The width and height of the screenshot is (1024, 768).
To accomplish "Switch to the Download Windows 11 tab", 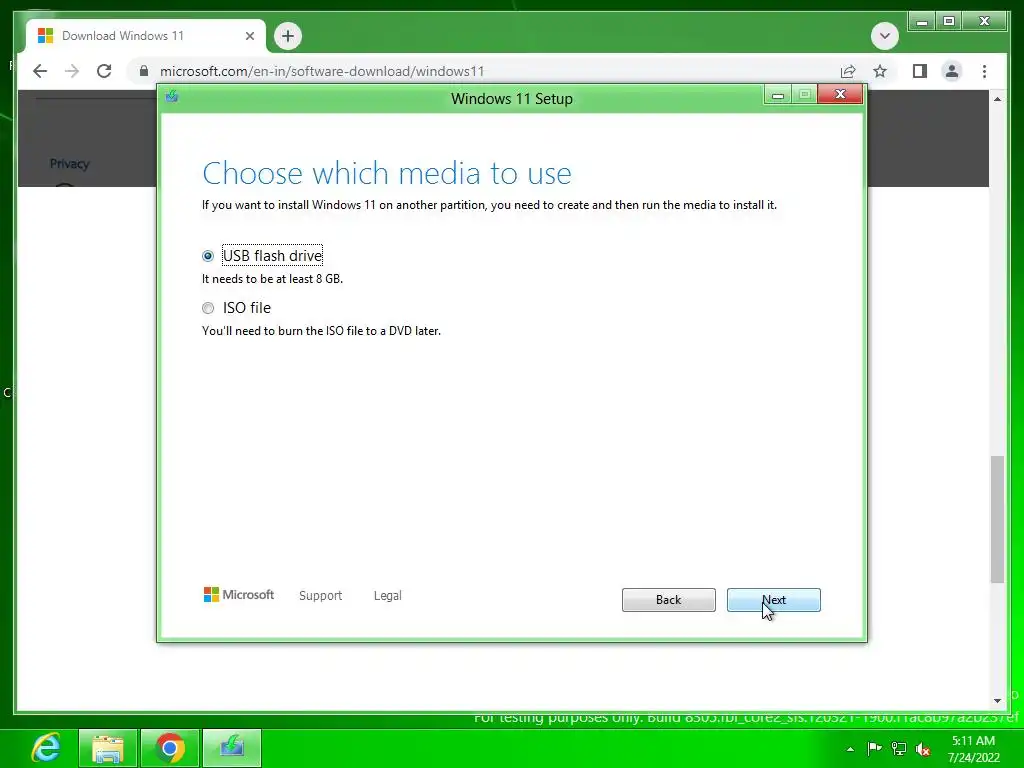I will point(146,36).
